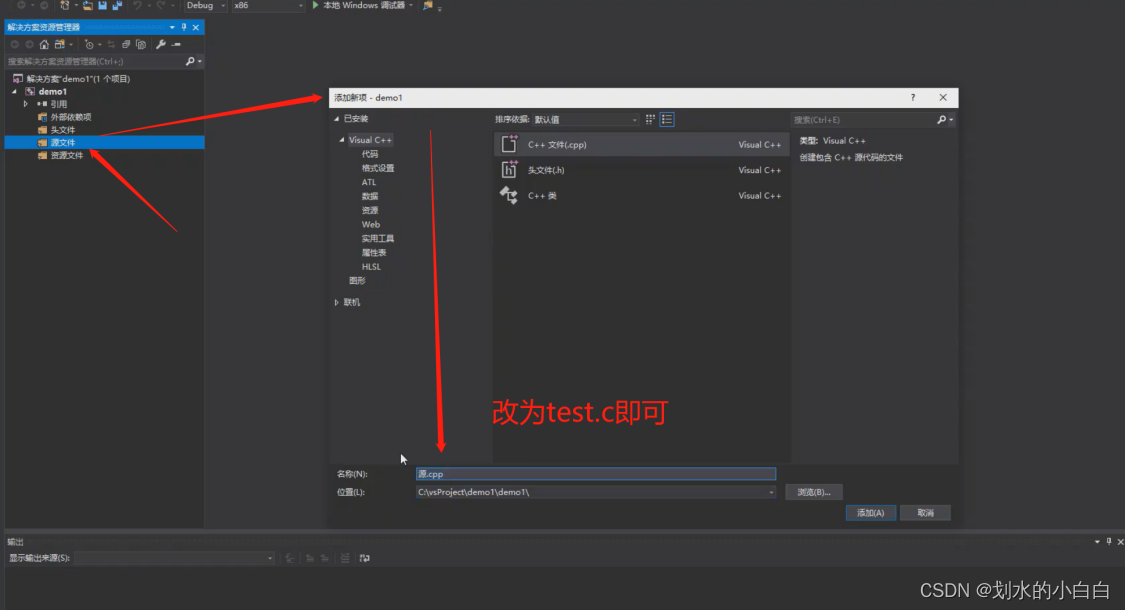Select 数据 category in dialog tree
This screenshot has height=610, width=1125.
coord(369,196)
